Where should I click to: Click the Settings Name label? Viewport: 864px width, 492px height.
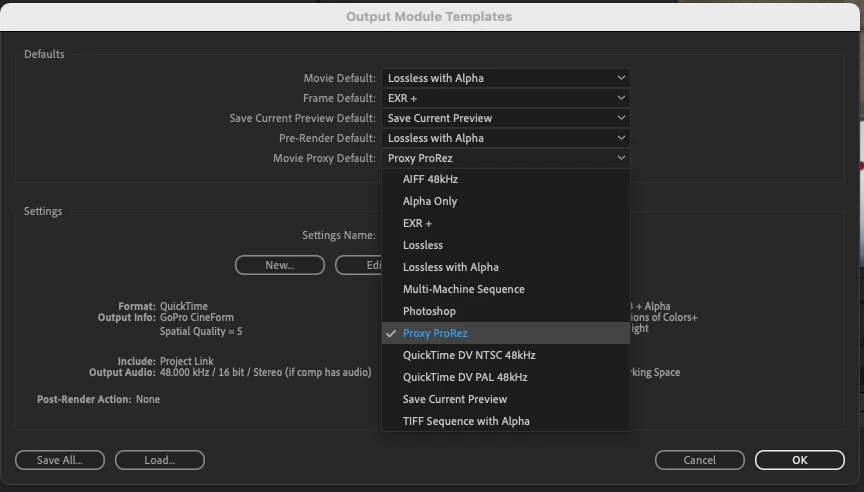pos(339,235)
